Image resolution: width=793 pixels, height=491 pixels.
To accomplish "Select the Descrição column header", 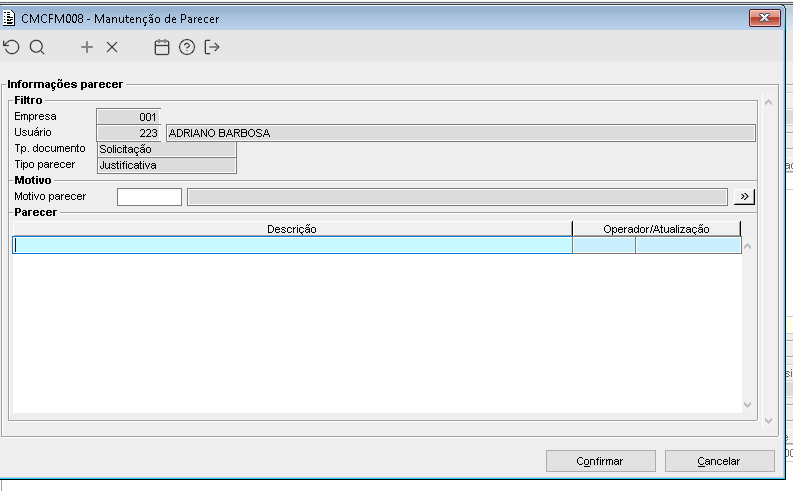I will point(291,229).
